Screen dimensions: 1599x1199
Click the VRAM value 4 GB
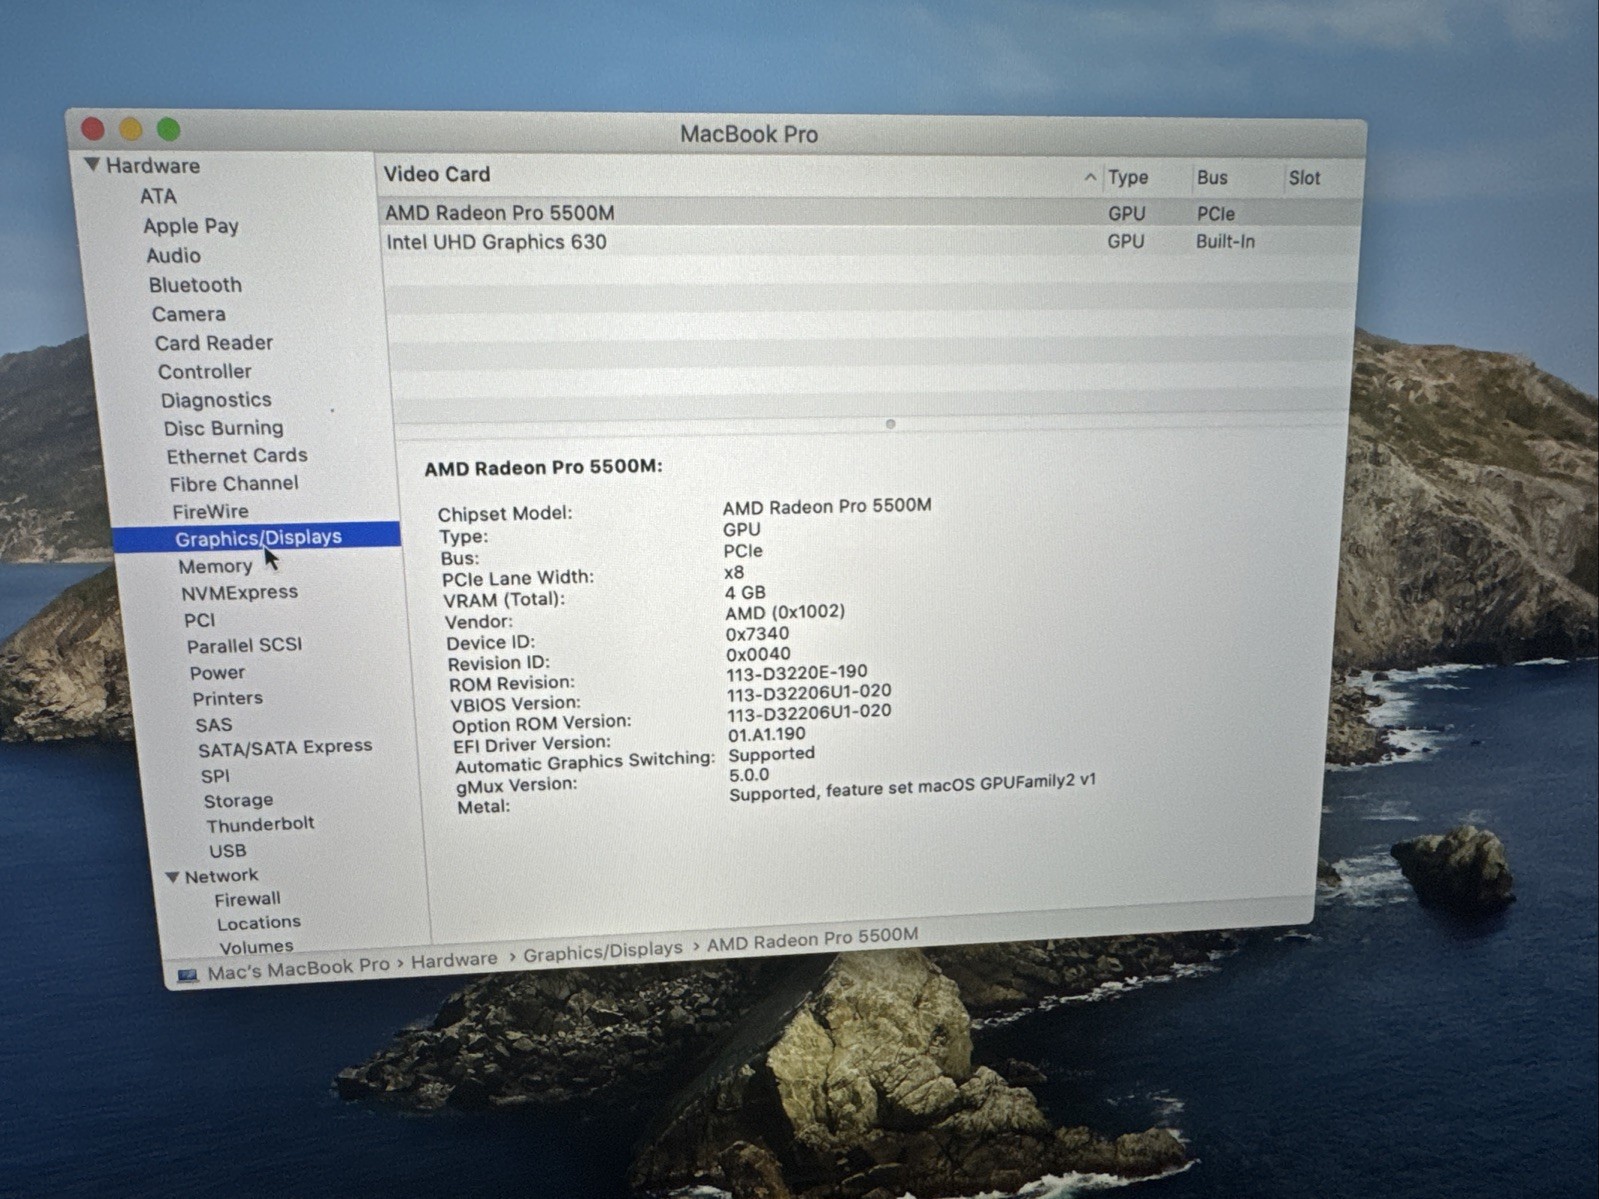point(745,592)
